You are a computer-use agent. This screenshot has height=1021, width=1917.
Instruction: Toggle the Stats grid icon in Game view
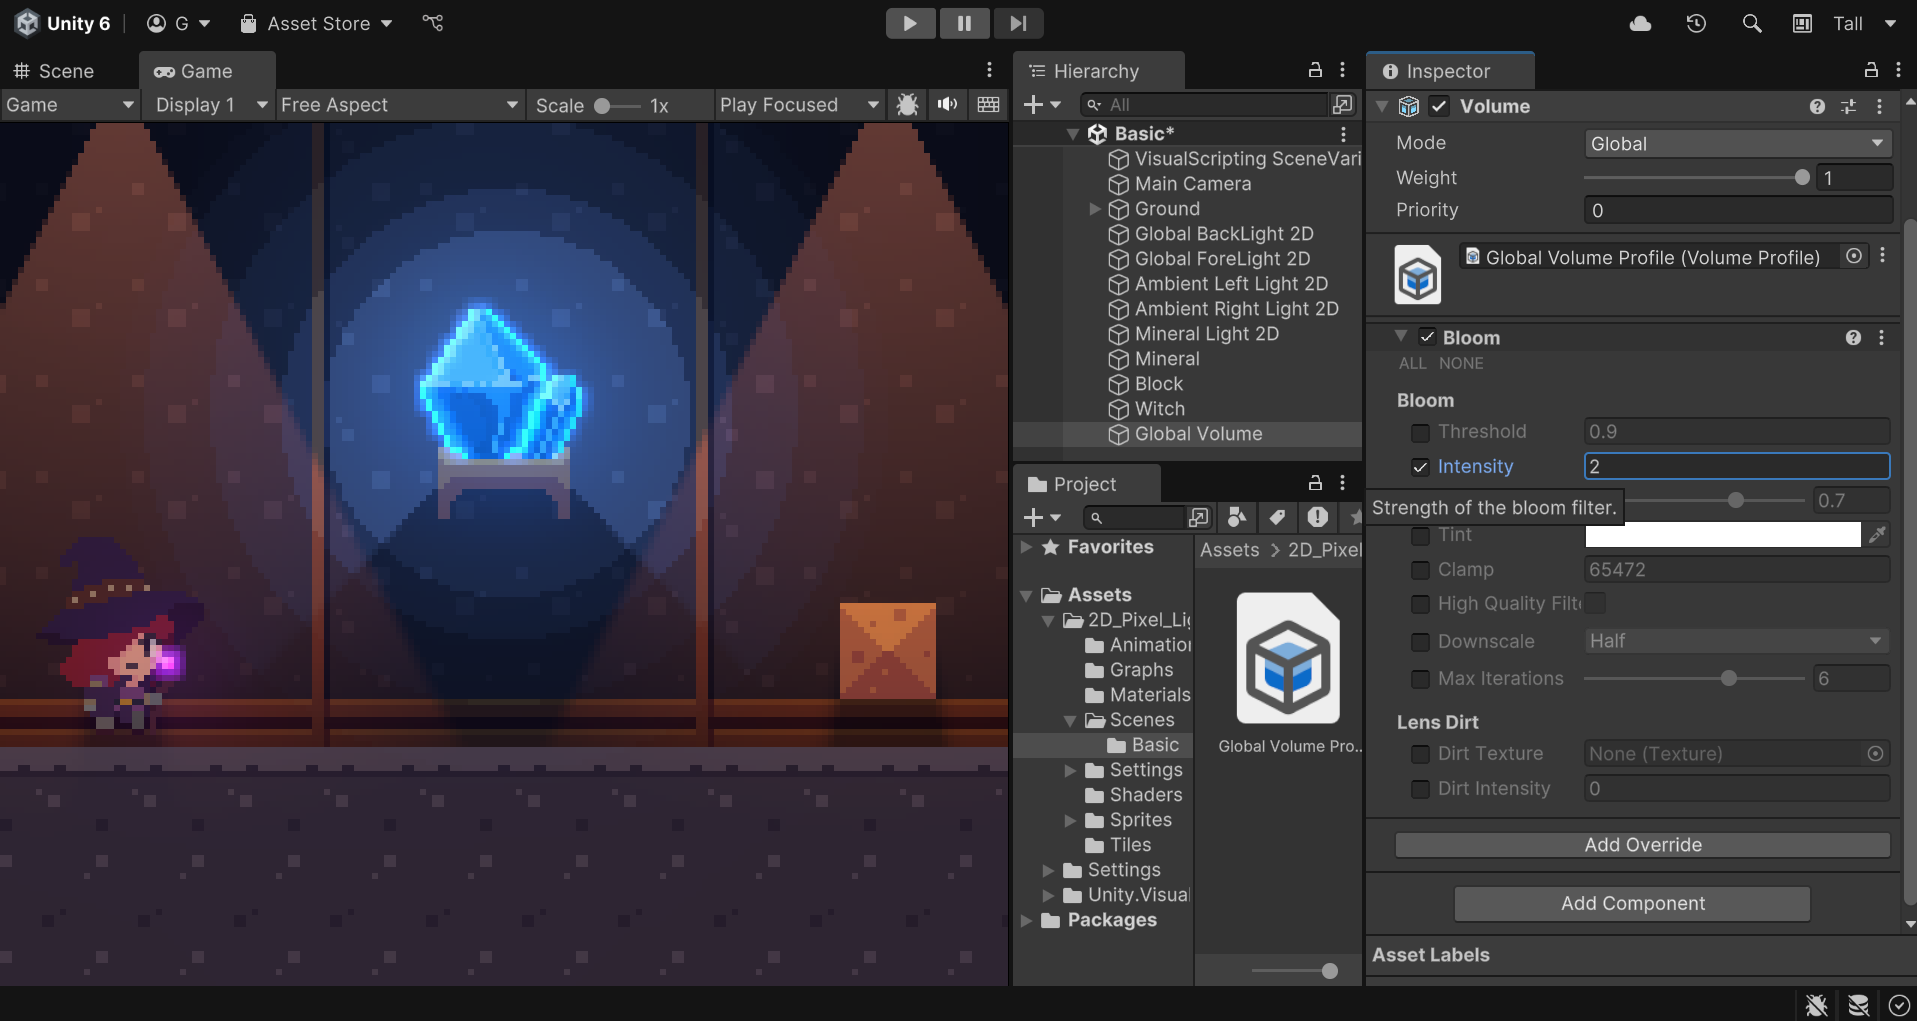[x=988, y=105]
